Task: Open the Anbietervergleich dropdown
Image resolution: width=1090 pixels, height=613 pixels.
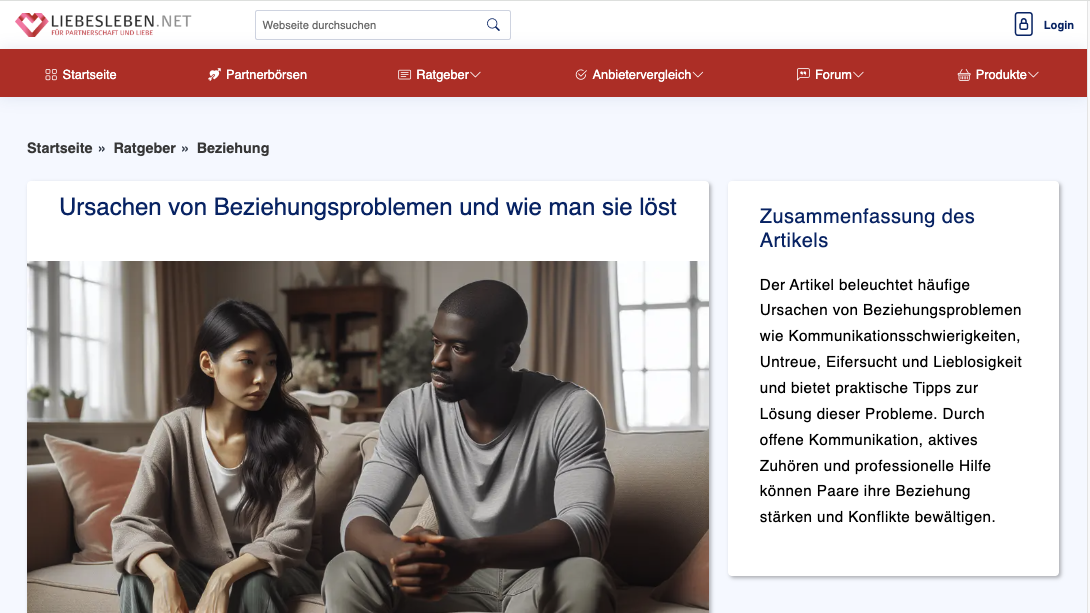Action: point(699,74)
